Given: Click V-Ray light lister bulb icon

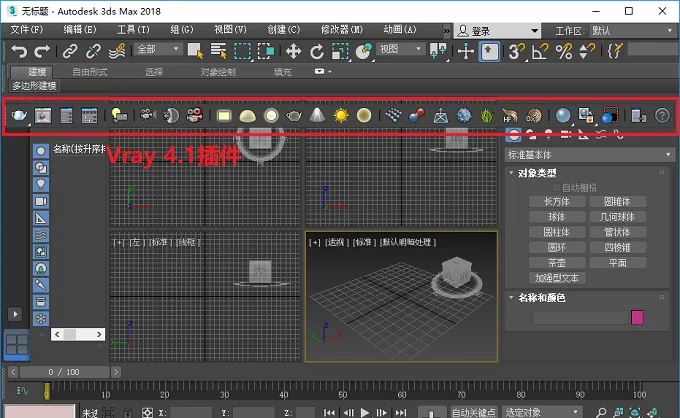Looking at the screenshot, I should tap(119, 115).
